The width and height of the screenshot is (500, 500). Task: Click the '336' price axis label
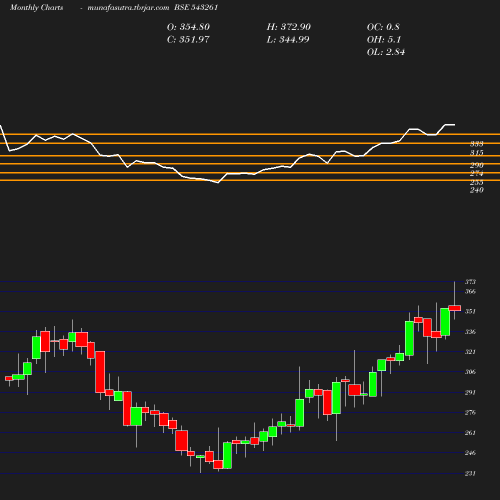point(470,332)
